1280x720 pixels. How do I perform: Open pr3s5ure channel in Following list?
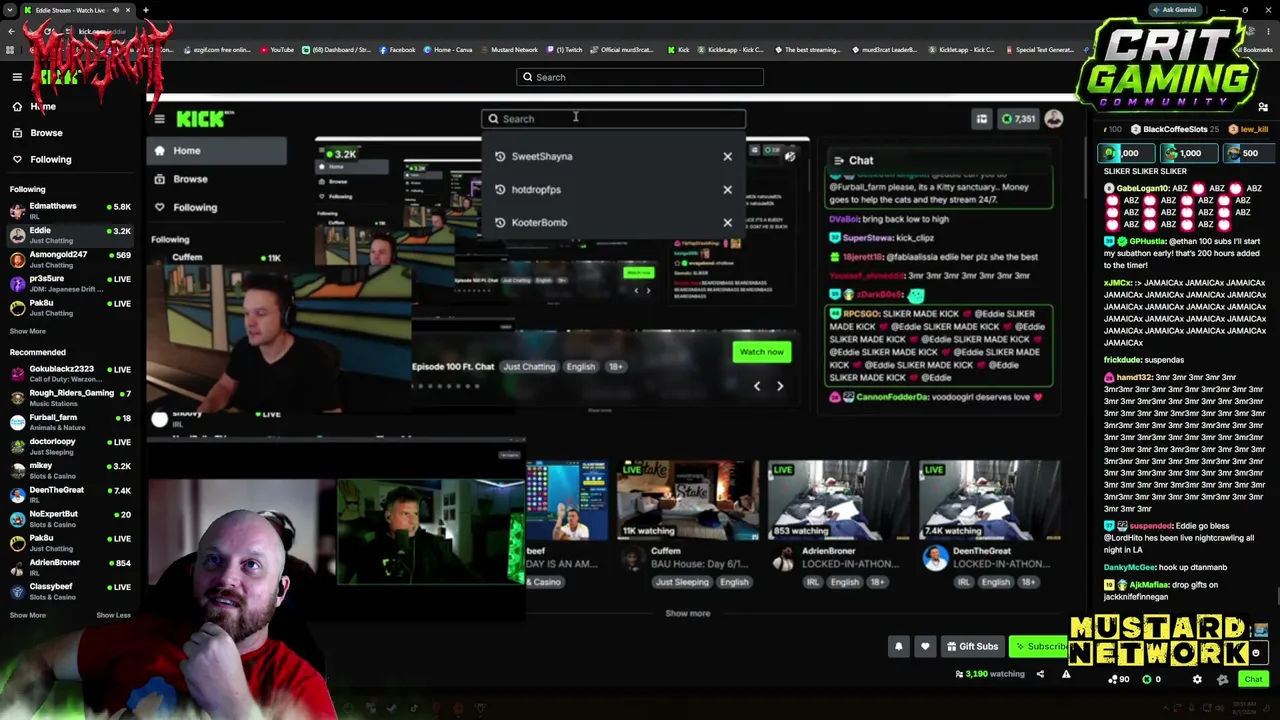coord(70,283)
